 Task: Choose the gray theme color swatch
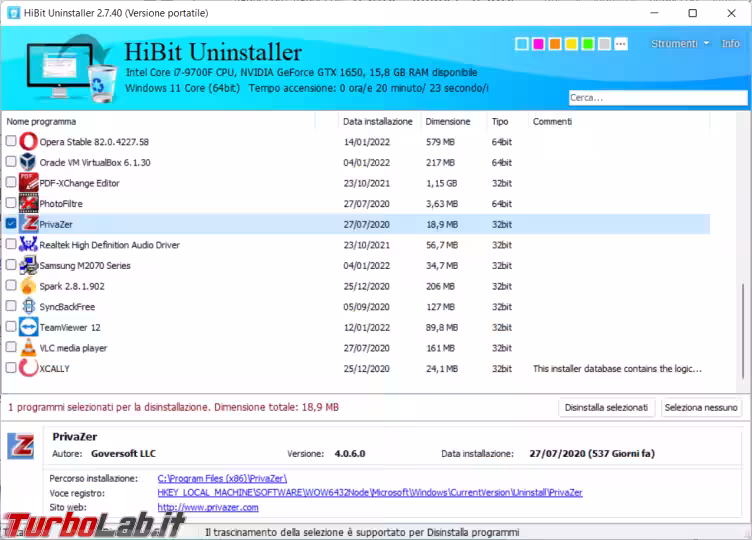tap(604, 44)
